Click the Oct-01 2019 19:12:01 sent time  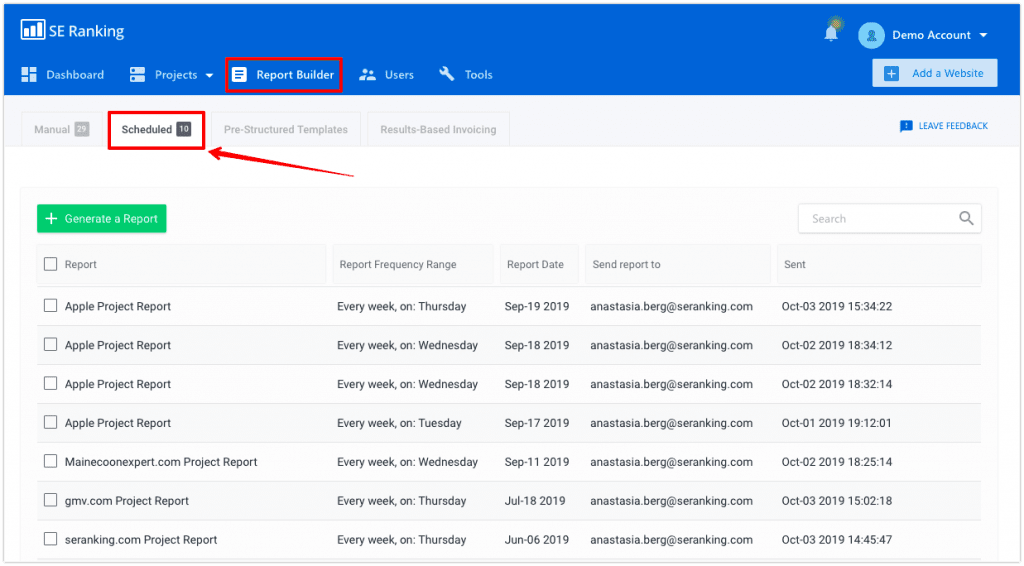(x=837, y=423)
